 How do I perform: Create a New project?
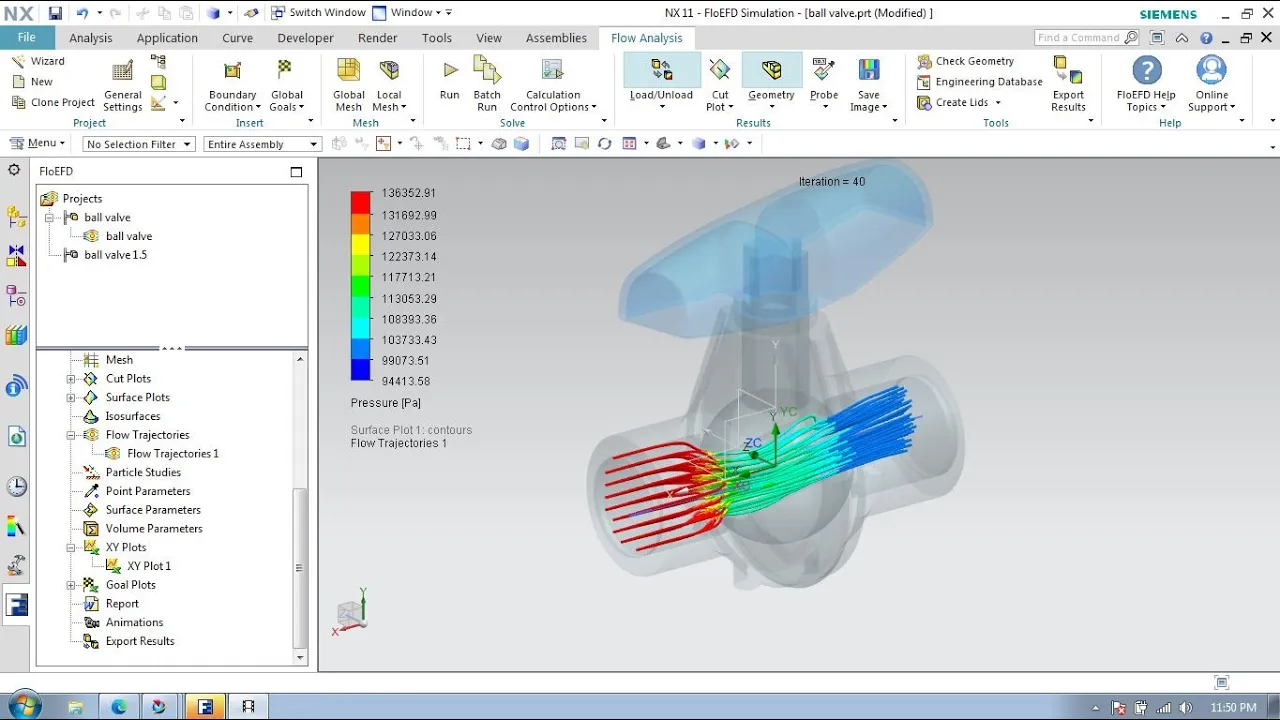click(32, 82)
